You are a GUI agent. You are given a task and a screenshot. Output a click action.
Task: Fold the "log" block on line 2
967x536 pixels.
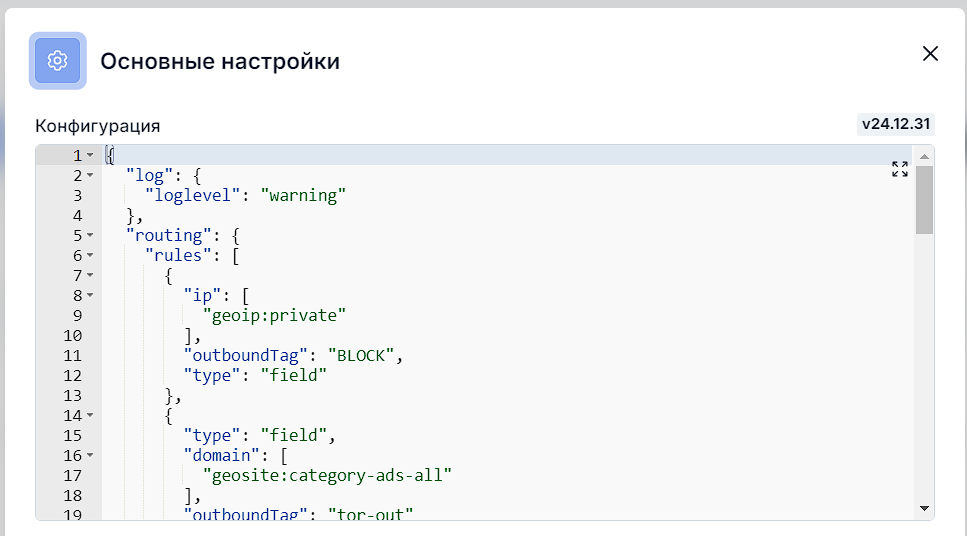point(90,175)
